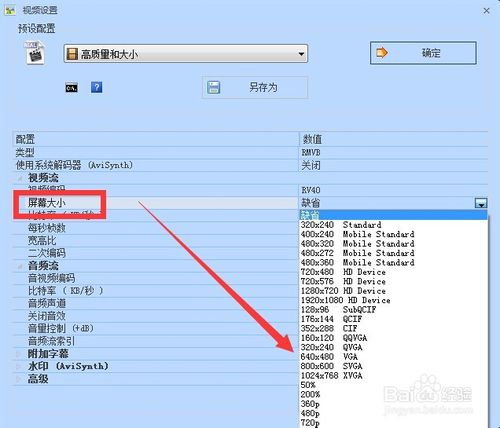Image resolution: width=500 pixels, height=428 pixels.
Task: Select 320x240 Standard option
Action: (393, 225)
